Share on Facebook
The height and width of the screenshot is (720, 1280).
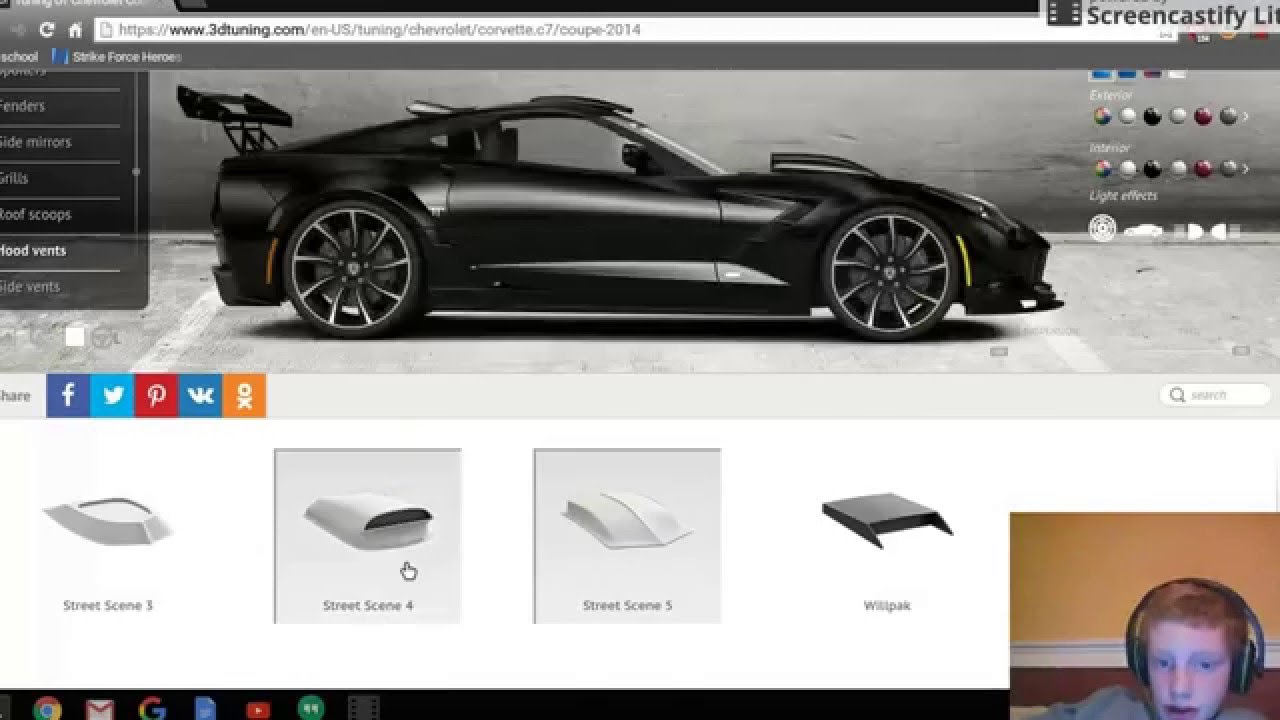coord(68,395)
